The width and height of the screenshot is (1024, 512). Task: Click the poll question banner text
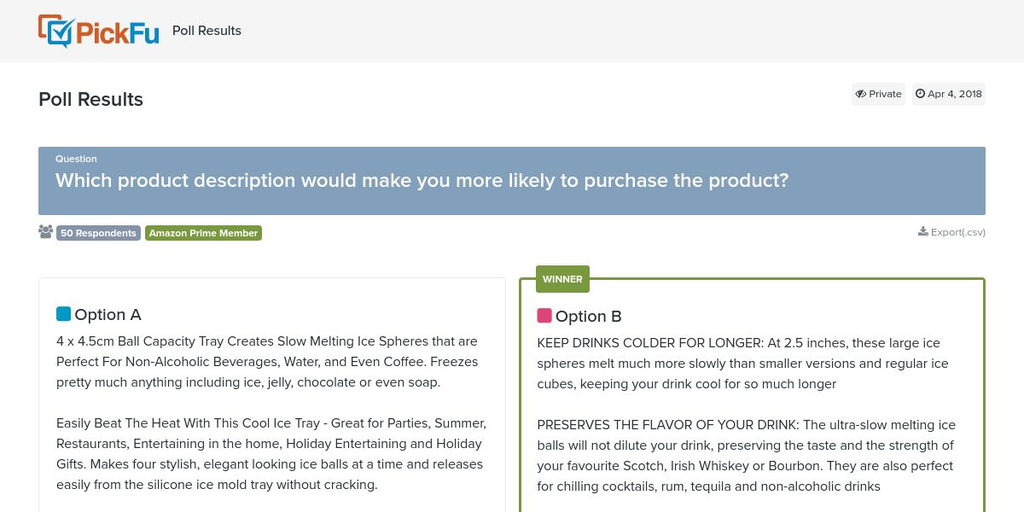click(x=421, y=181)
